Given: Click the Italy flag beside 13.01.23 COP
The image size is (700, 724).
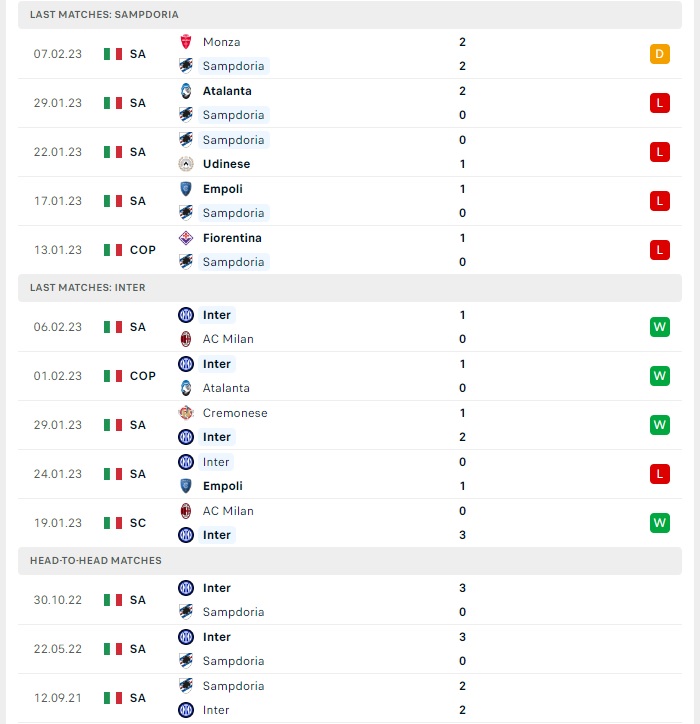Looking at the screenshot, I should click(113, 250).
